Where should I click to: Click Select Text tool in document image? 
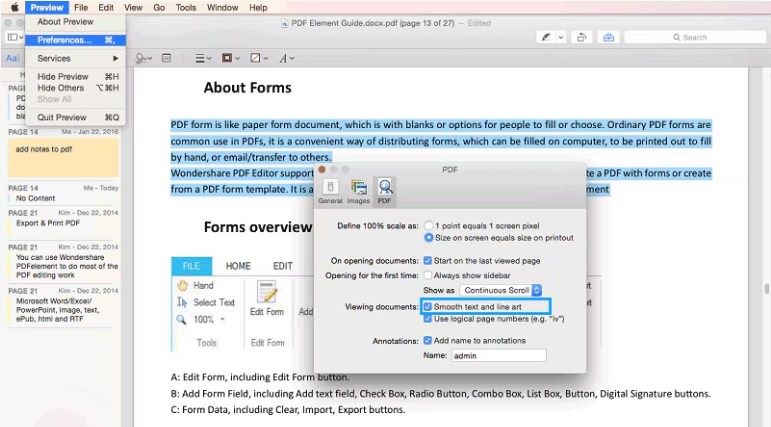click(x=206, y=303)
